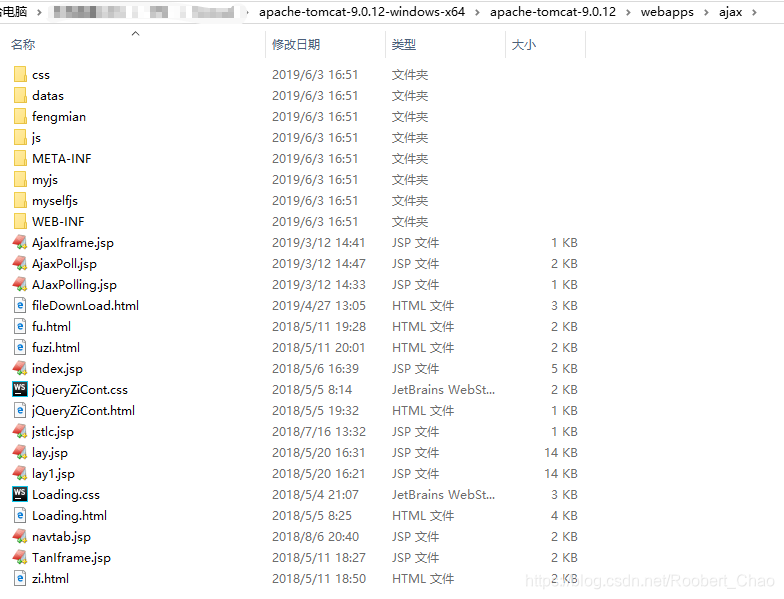Select folder name fengmian
The width and height of the screenshot is (784, 599).
(59, 116)
